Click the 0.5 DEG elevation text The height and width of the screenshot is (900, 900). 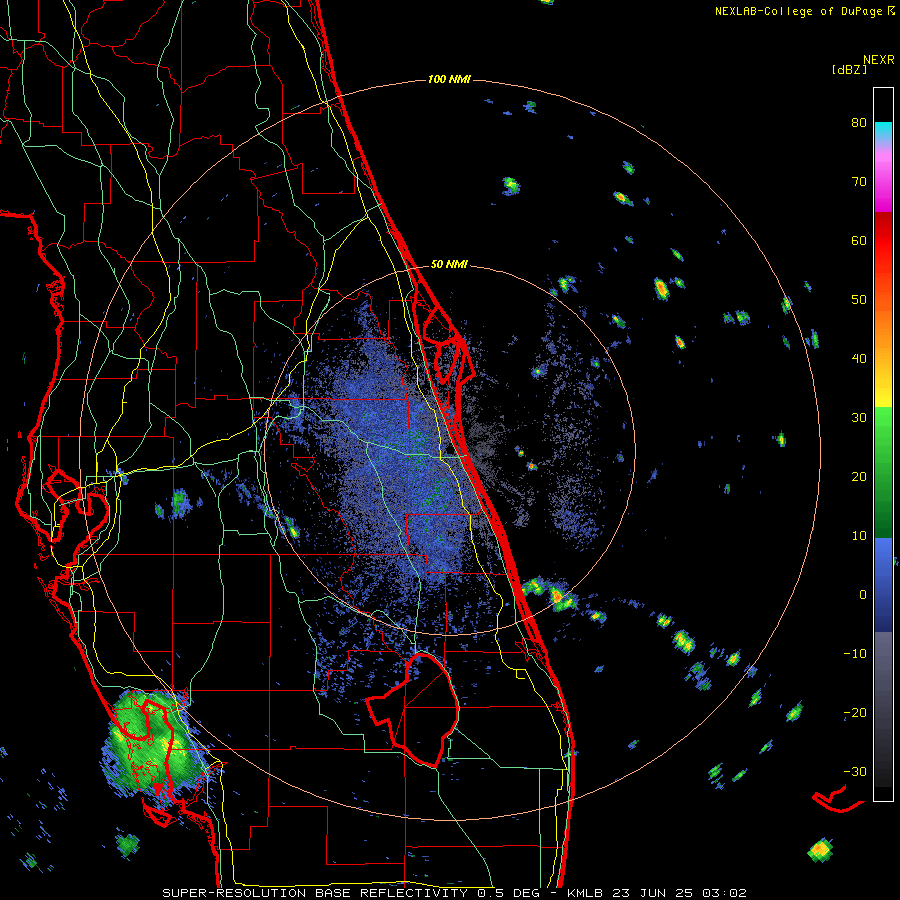click(509, 893)
